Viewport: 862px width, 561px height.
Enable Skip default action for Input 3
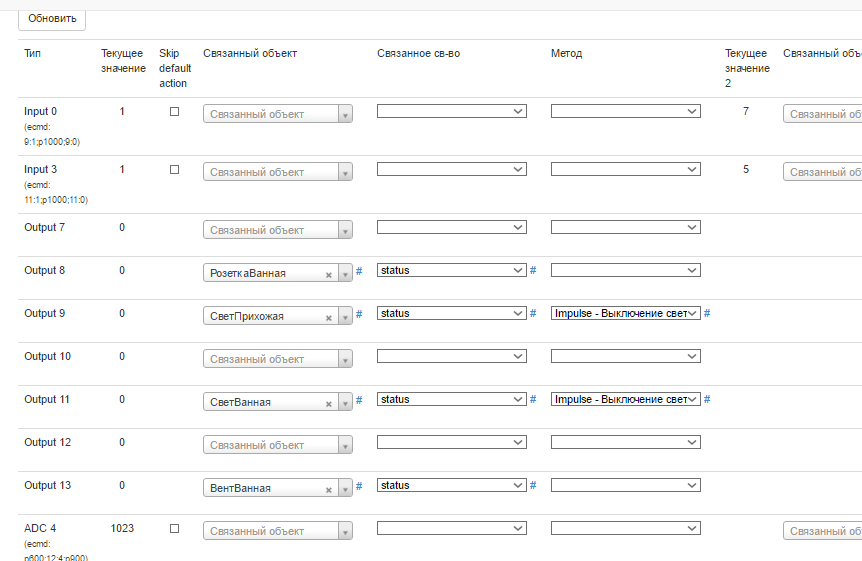[174, 170]
